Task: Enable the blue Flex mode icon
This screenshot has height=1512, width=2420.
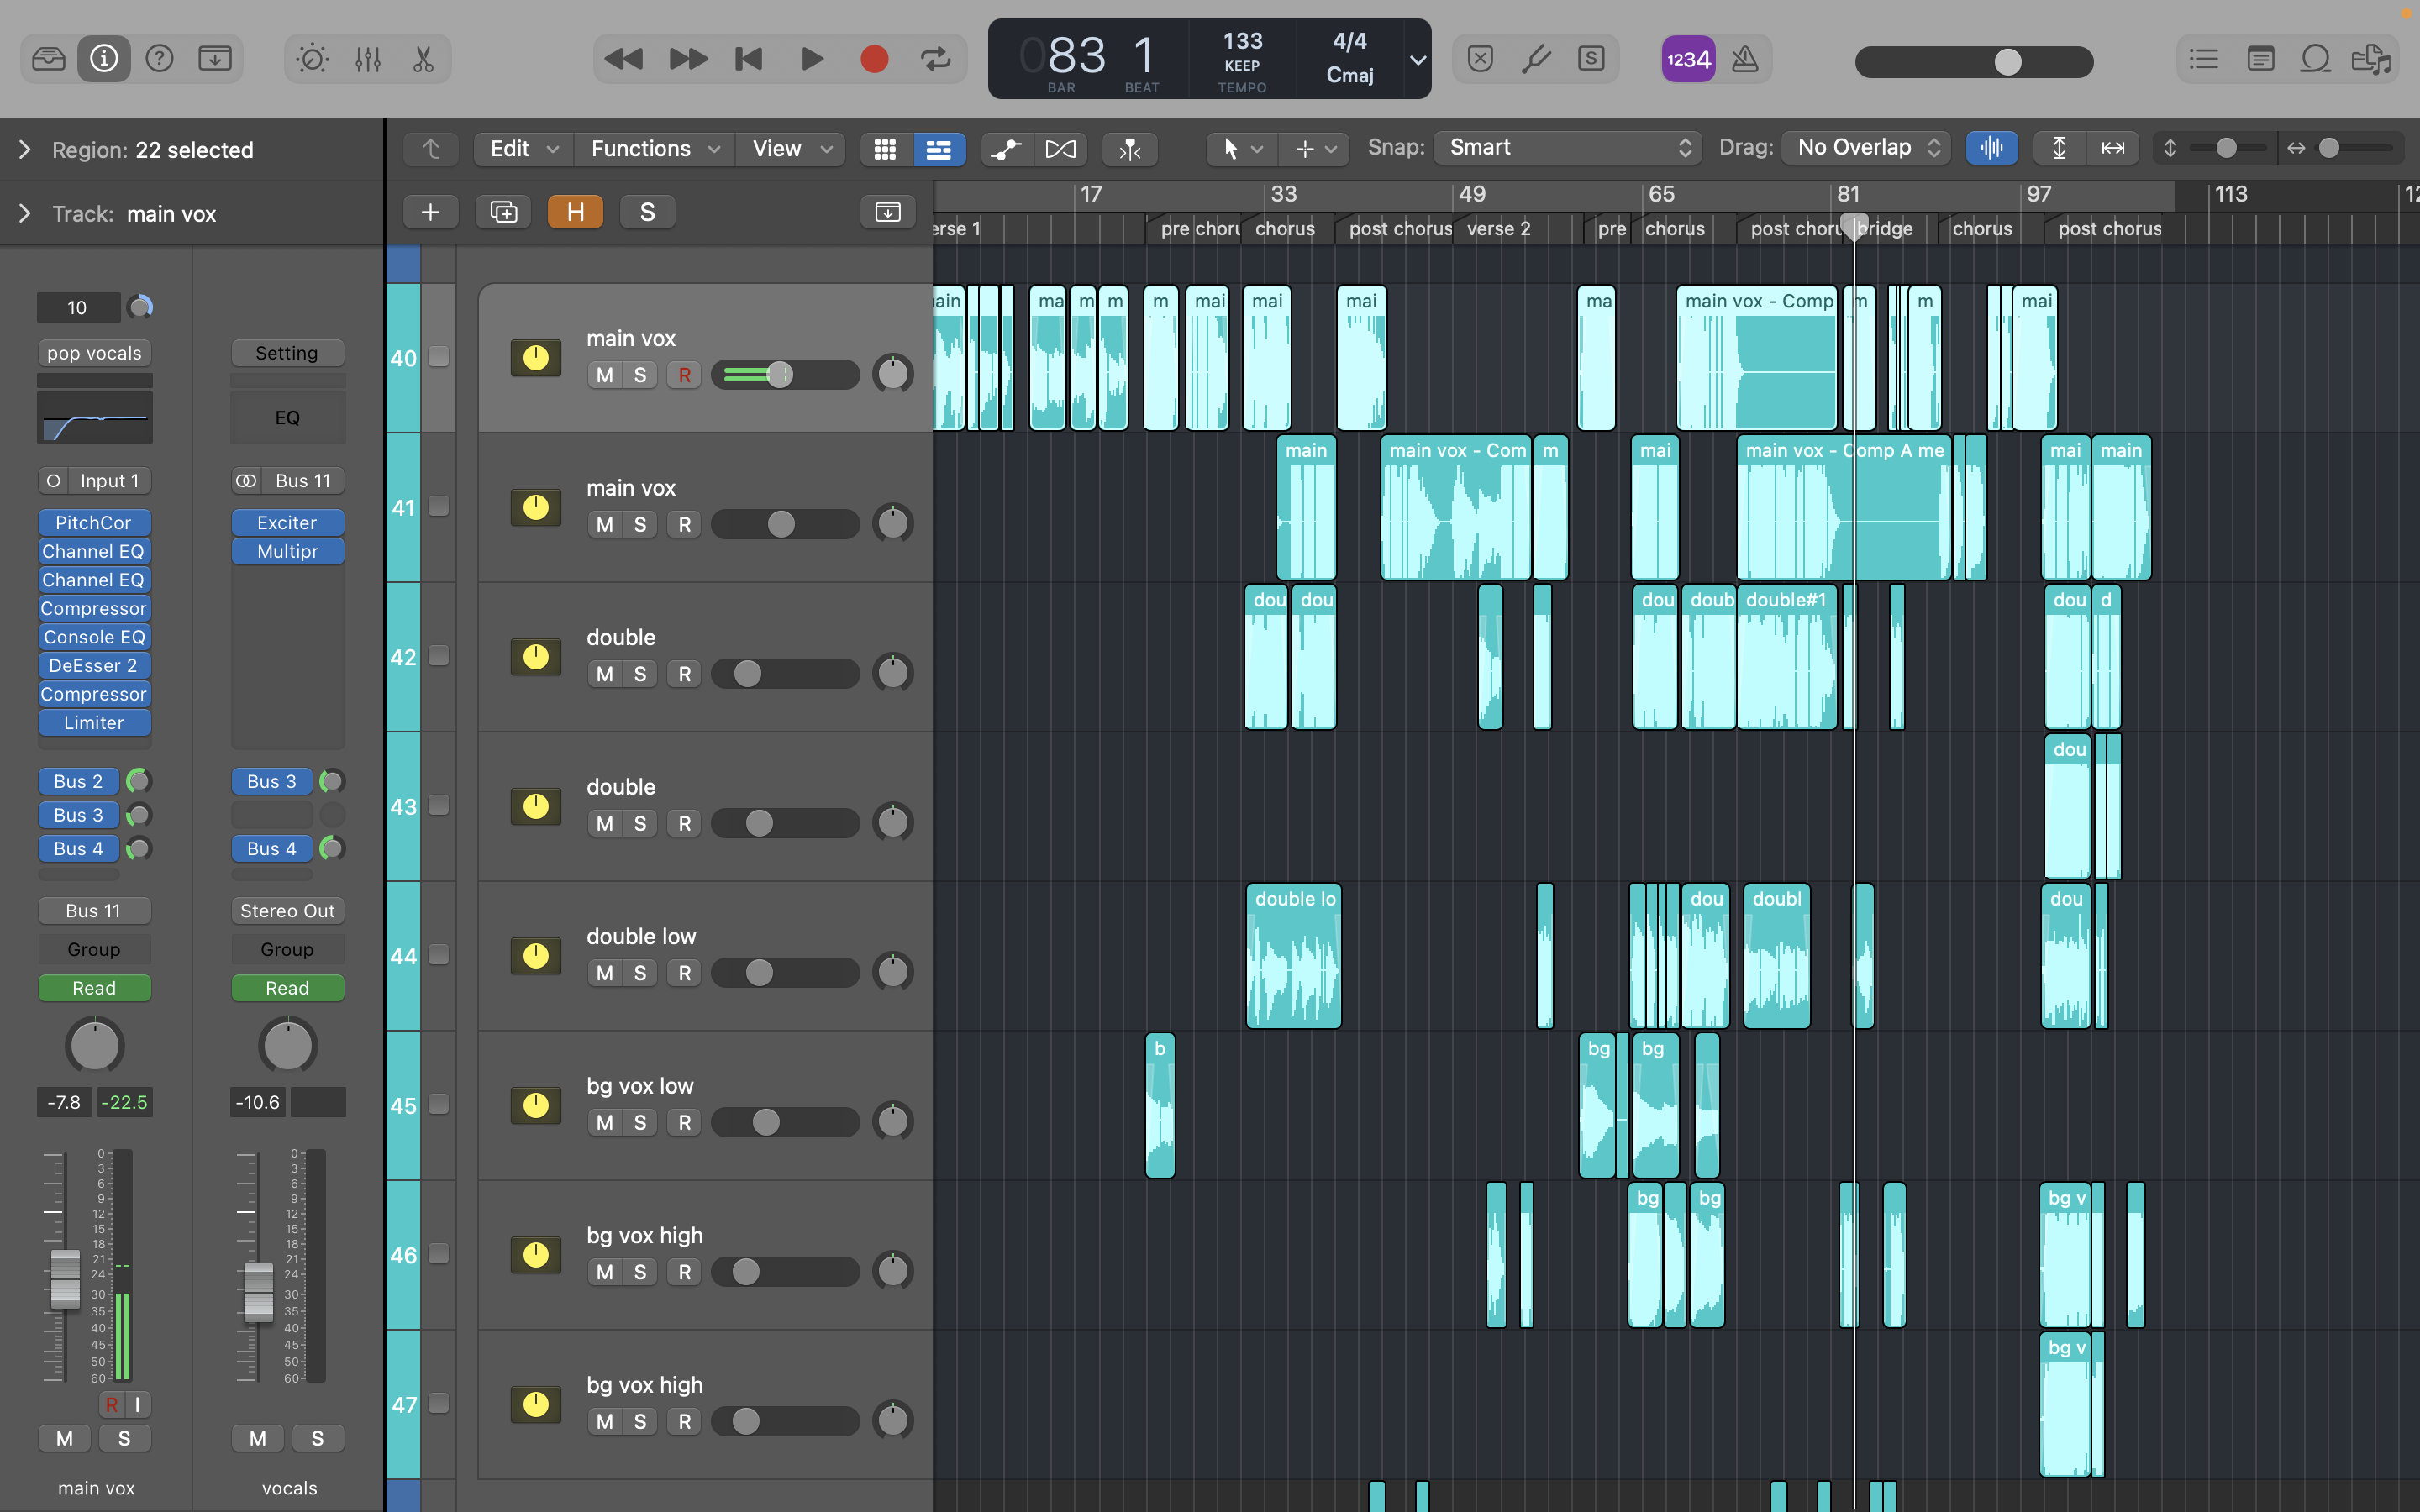Action: 1992,147
